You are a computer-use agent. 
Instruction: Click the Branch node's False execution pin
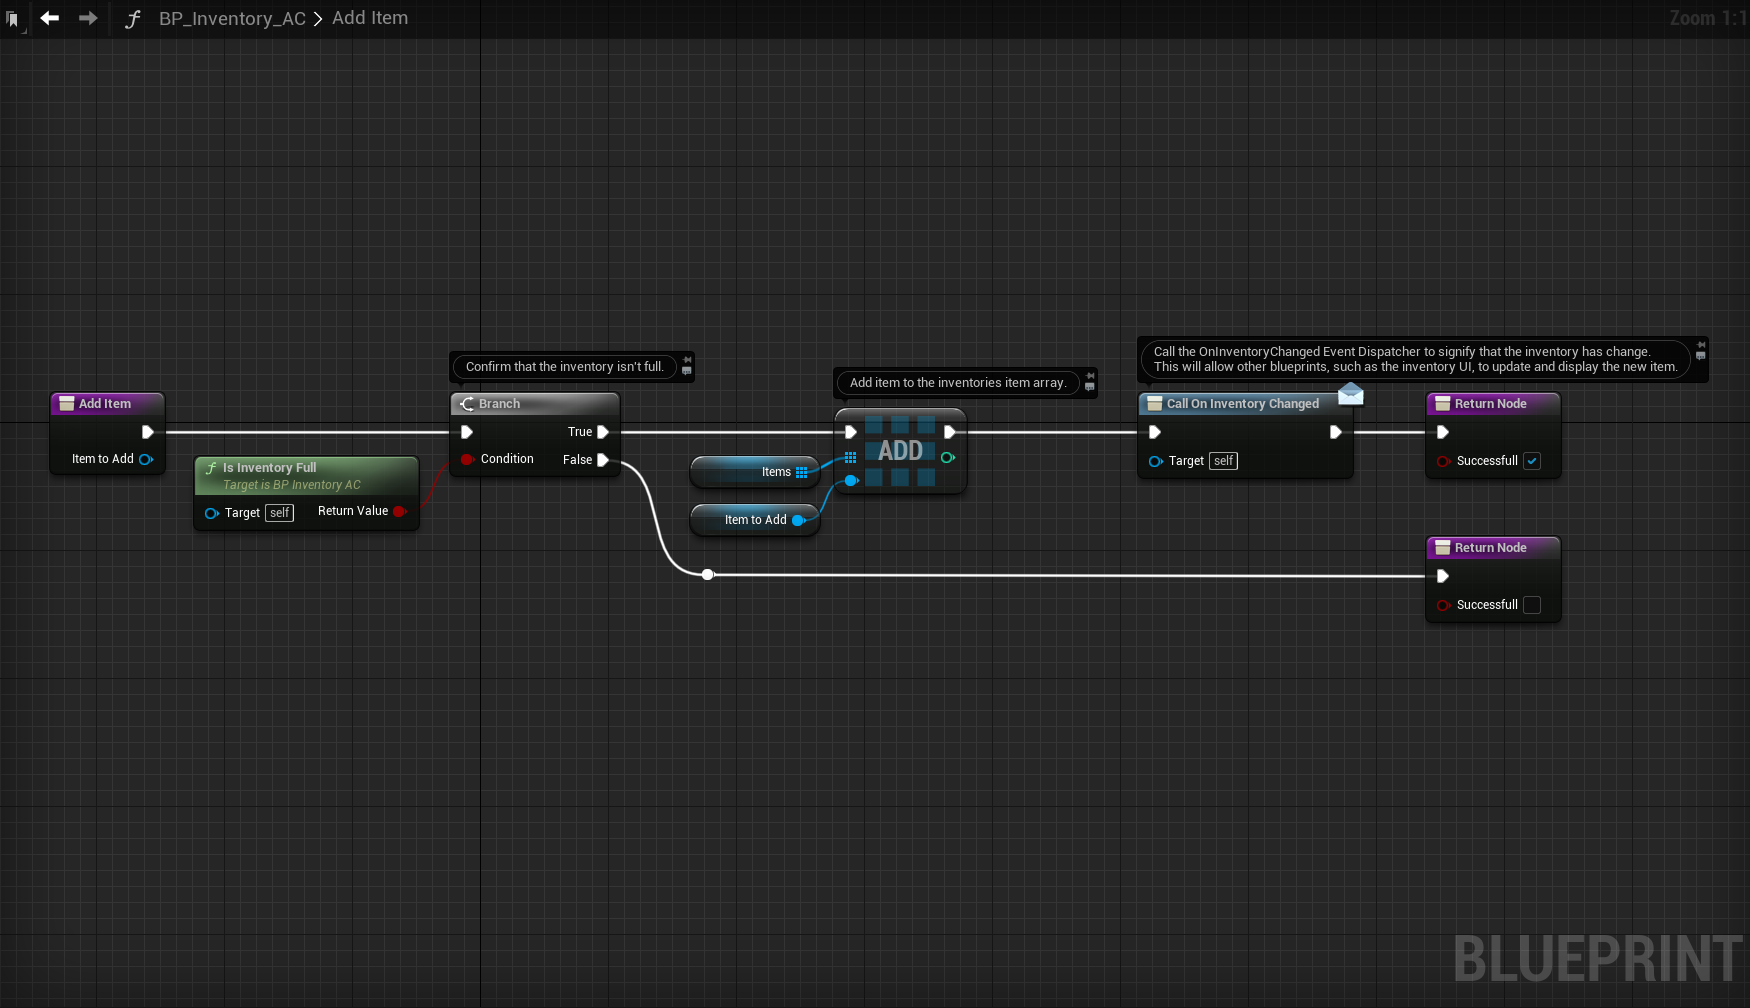click(x=602, y=460)
